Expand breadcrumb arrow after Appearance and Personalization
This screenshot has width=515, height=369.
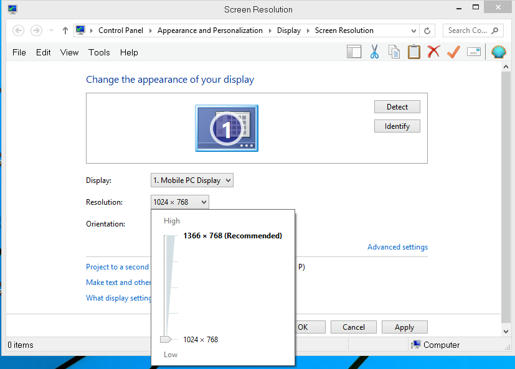270,31
